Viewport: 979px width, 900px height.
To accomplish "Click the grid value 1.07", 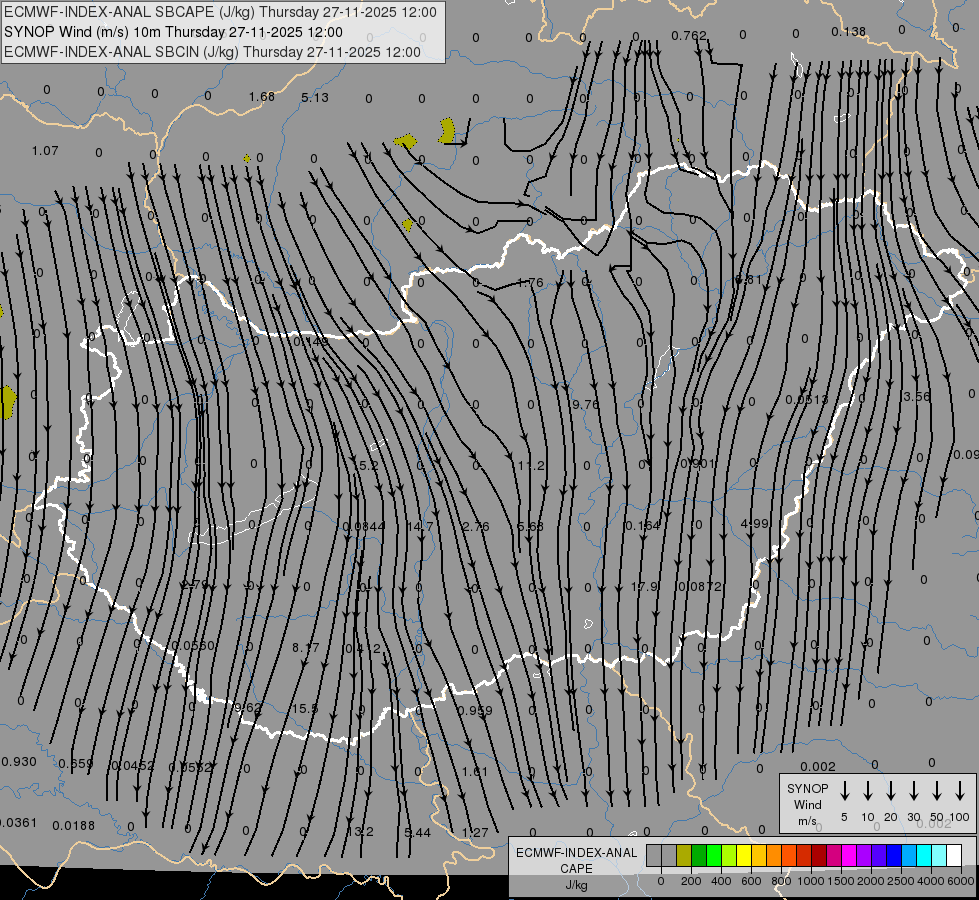I will tap(45, 151).
